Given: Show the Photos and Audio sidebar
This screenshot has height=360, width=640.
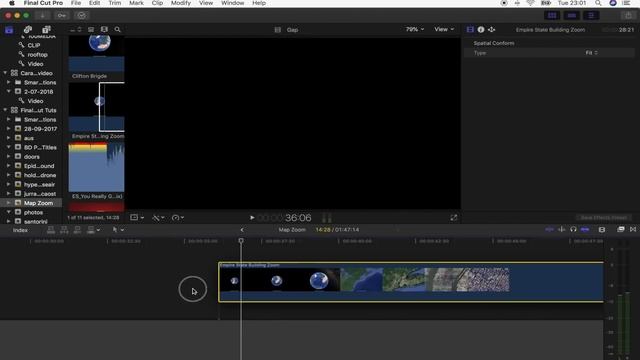Looking at the screenshot, I should point(28,29).
